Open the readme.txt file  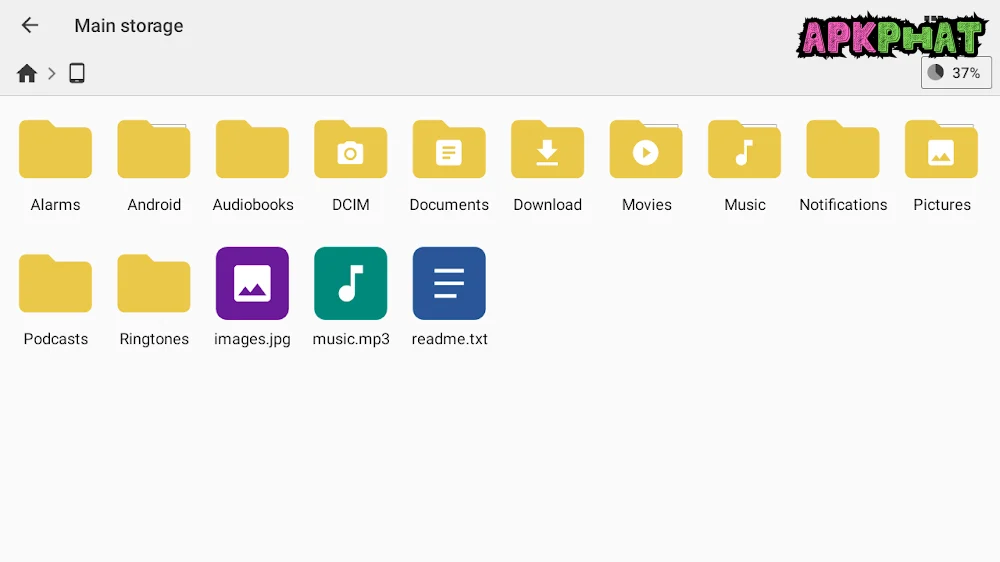coord(449,284)
